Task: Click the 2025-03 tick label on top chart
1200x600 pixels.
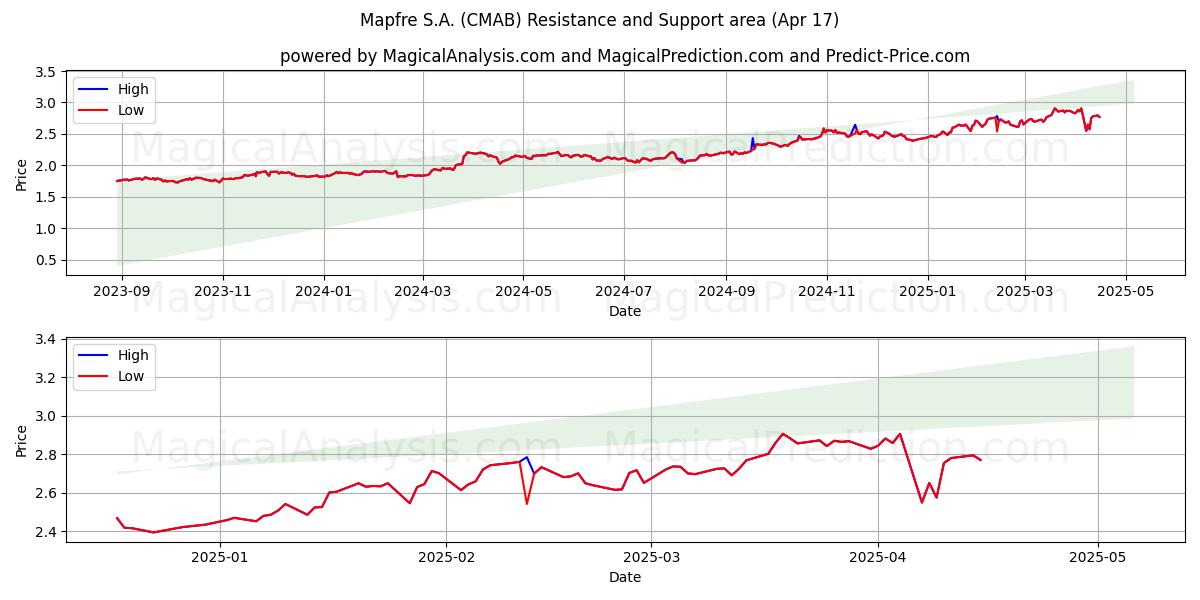Action: pos(1025,292)
